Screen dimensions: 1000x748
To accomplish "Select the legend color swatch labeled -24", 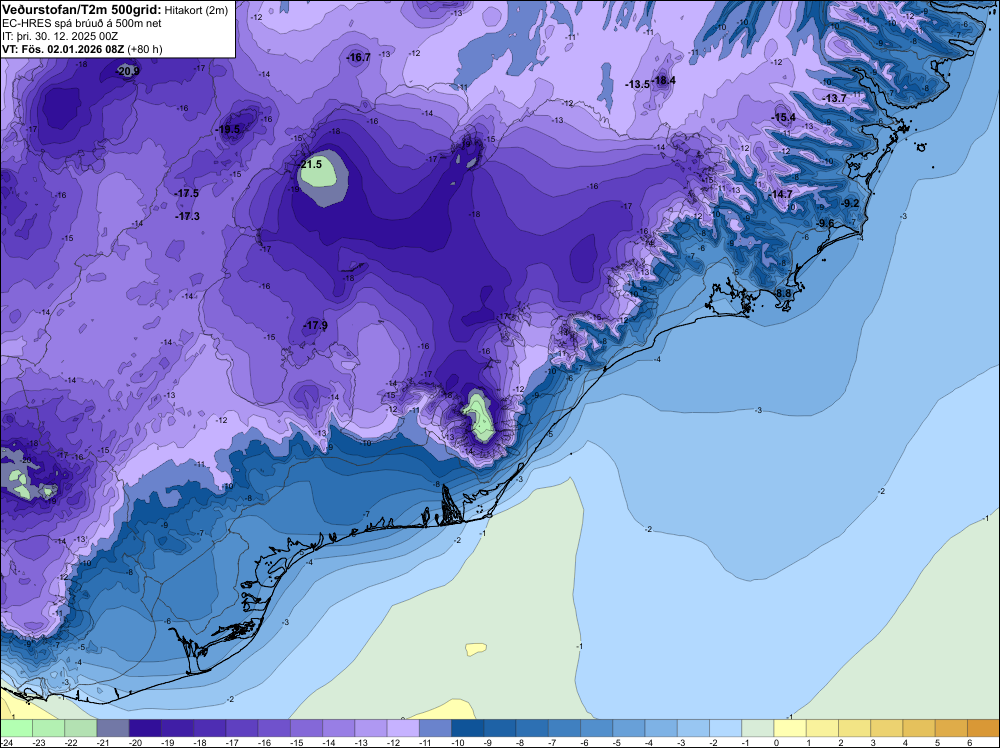I will [x=16, y=728].
